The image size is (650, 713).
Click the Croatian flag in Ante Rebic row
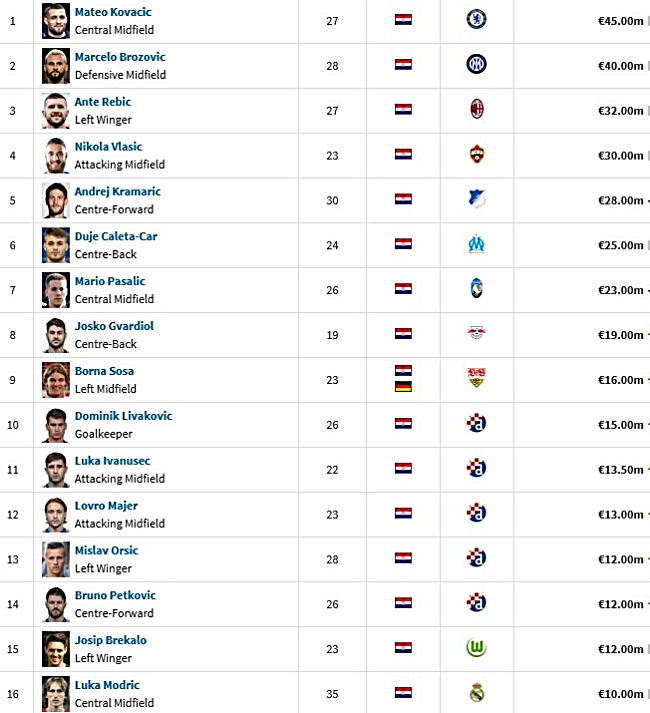tap(403, 110)
